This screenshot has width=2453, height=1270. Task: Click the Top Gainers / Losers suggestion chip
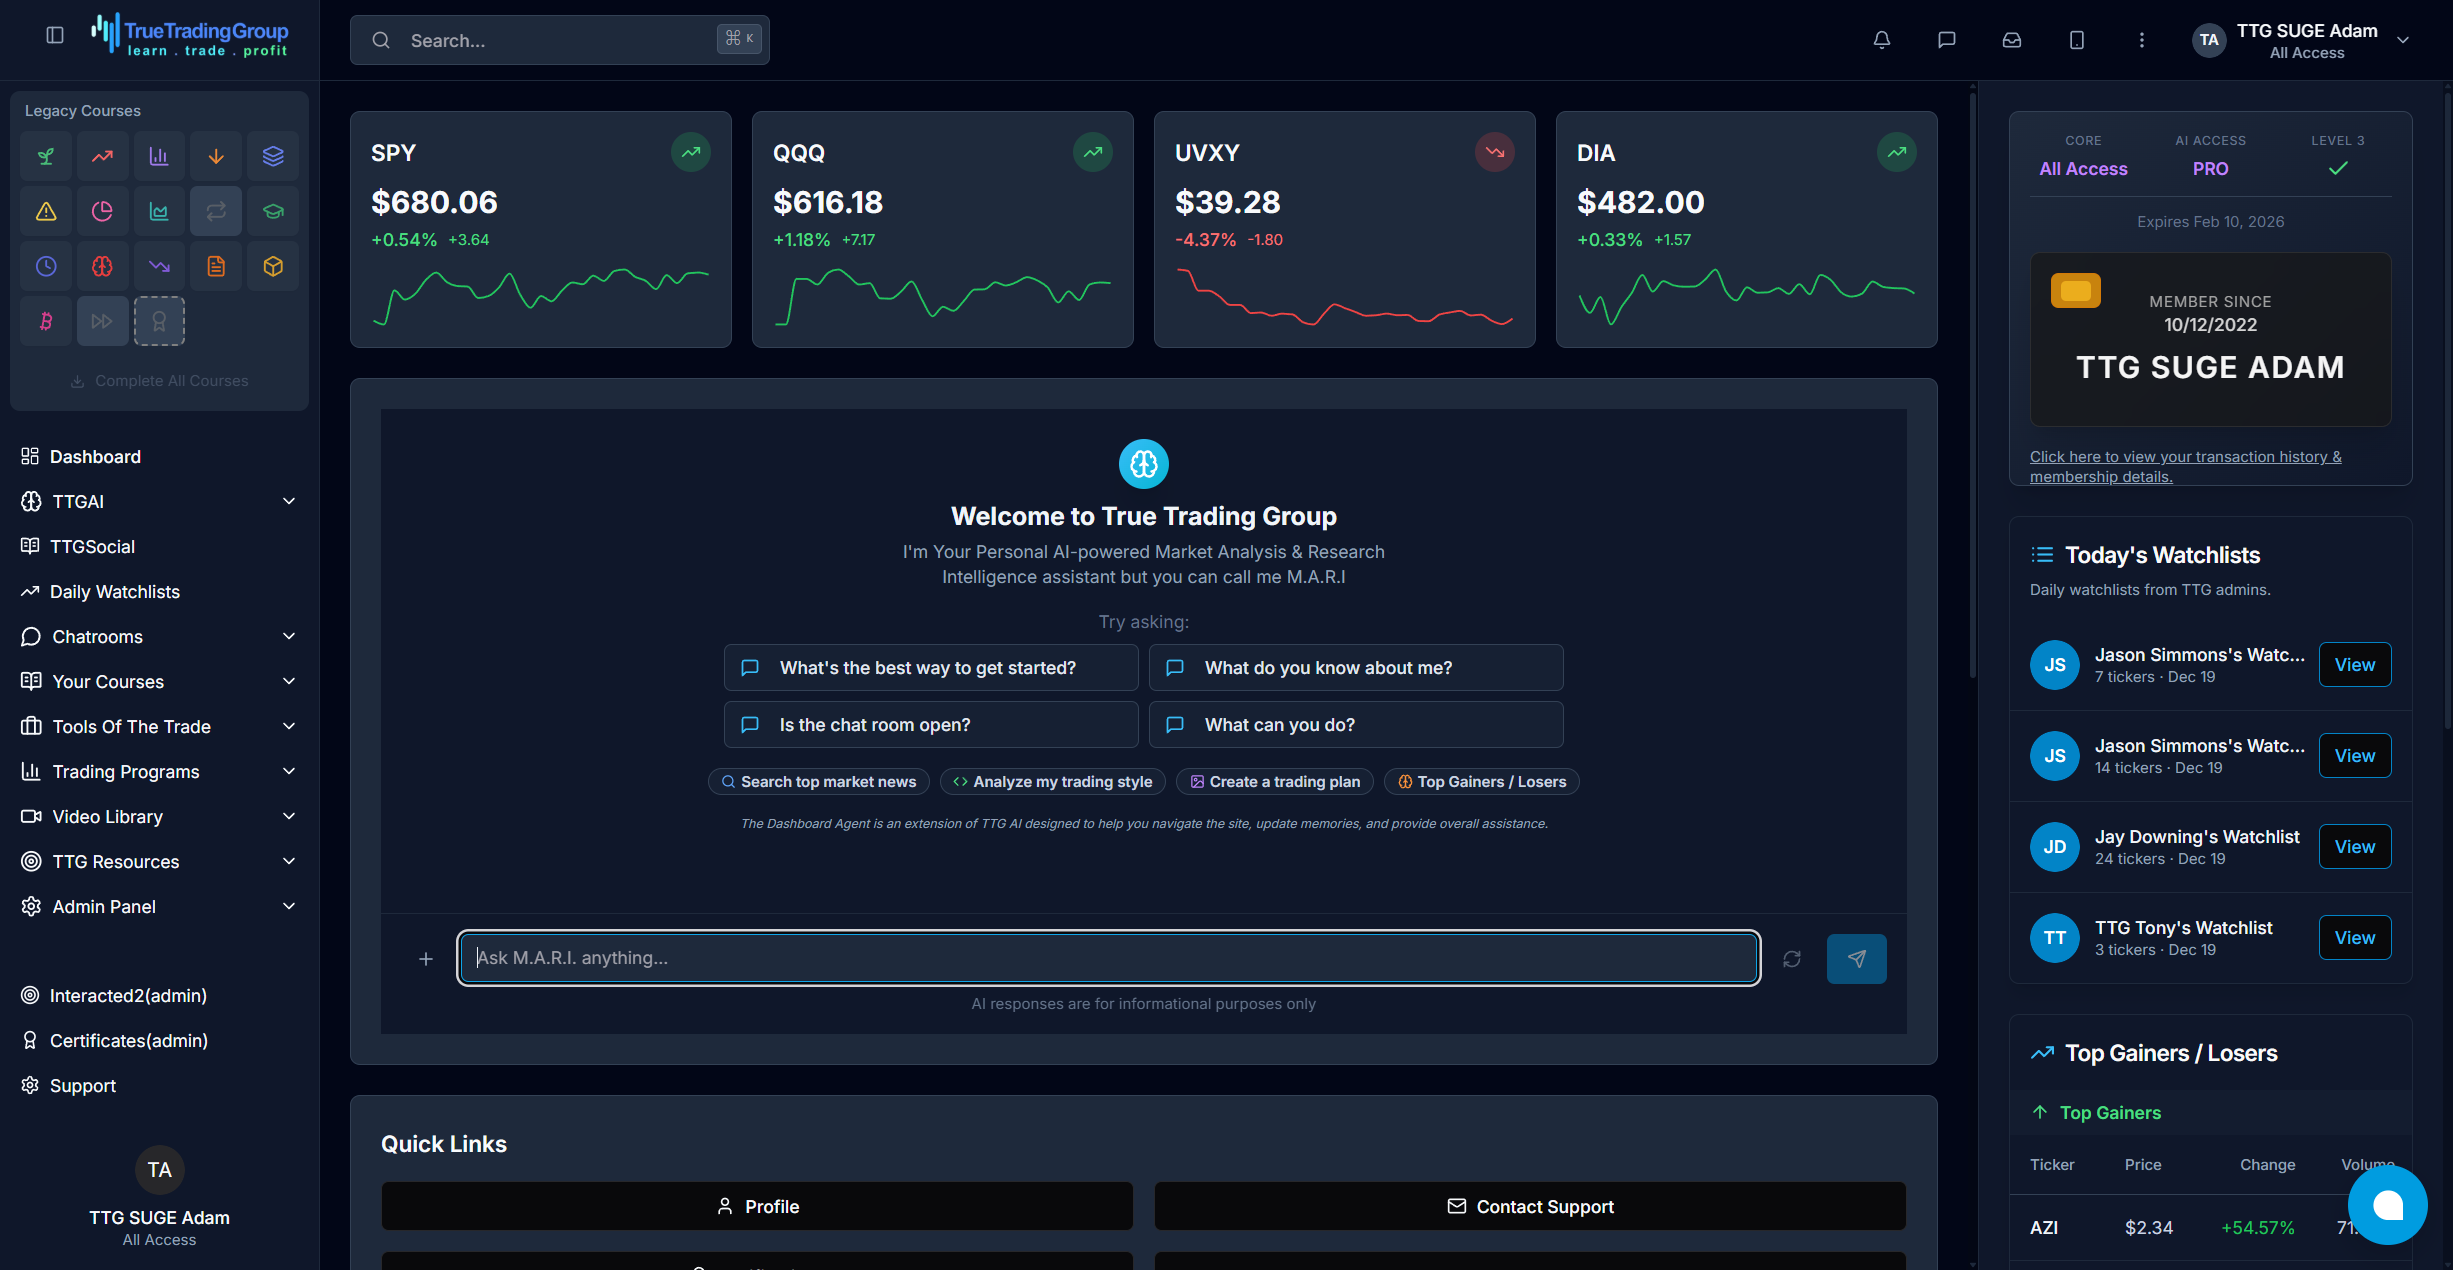[x=1480, y=781]
